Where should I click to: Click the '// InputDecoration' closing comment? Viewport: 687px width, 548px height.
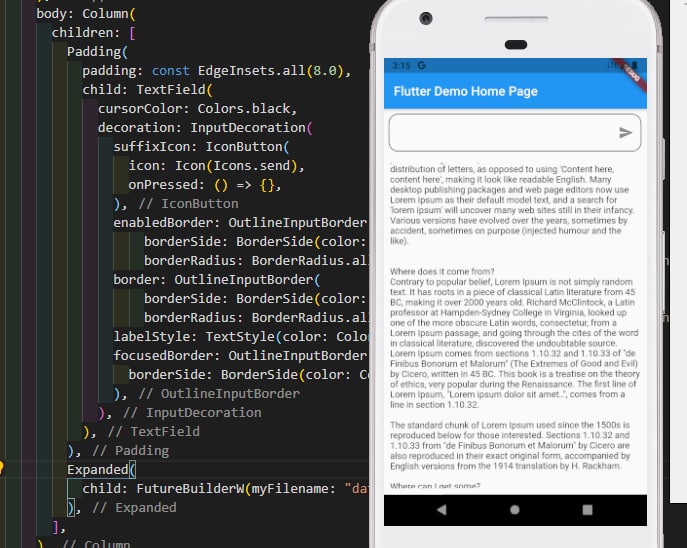(192, 413)
